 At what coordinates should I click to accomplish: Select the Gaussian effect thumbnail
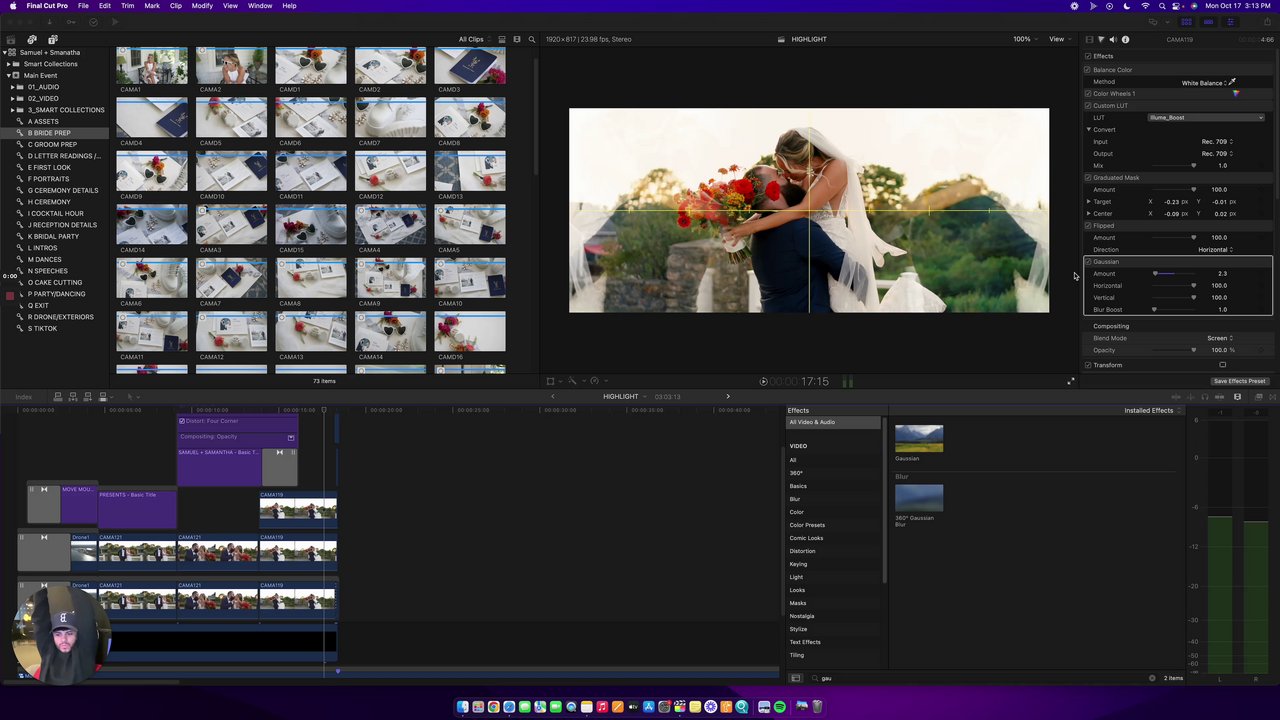(x=918, y=439)
